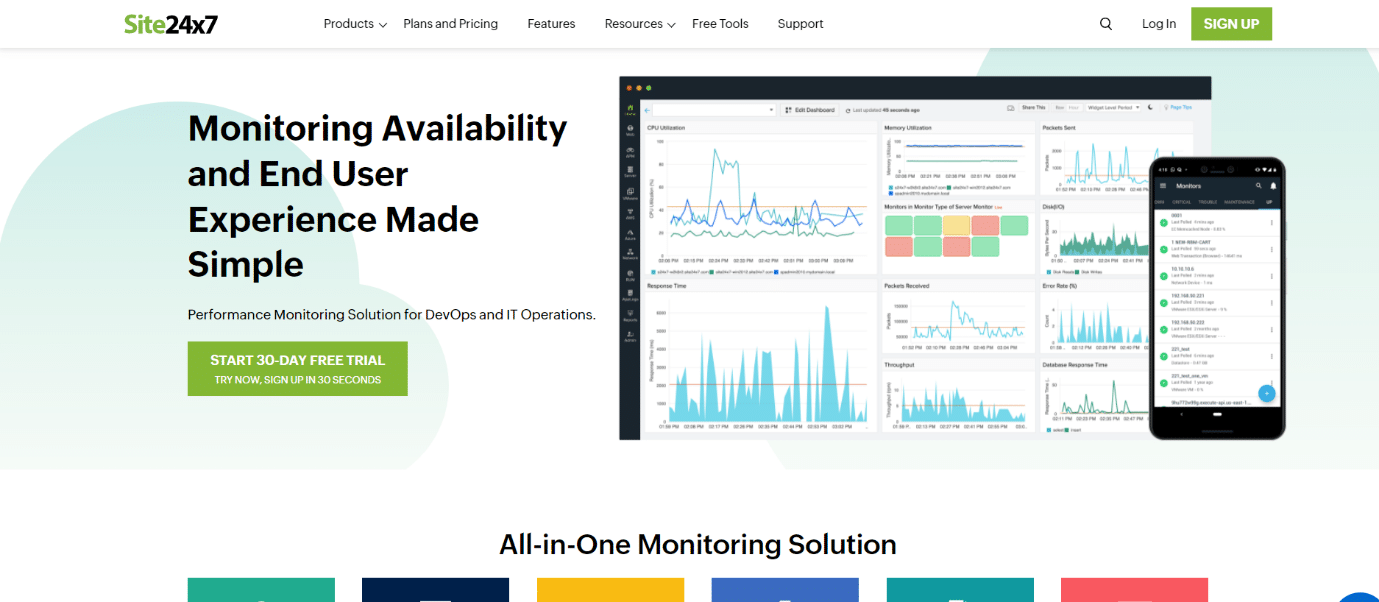1379x602 pixels.
Task: Open Support page
Action: tap(801, 24)
